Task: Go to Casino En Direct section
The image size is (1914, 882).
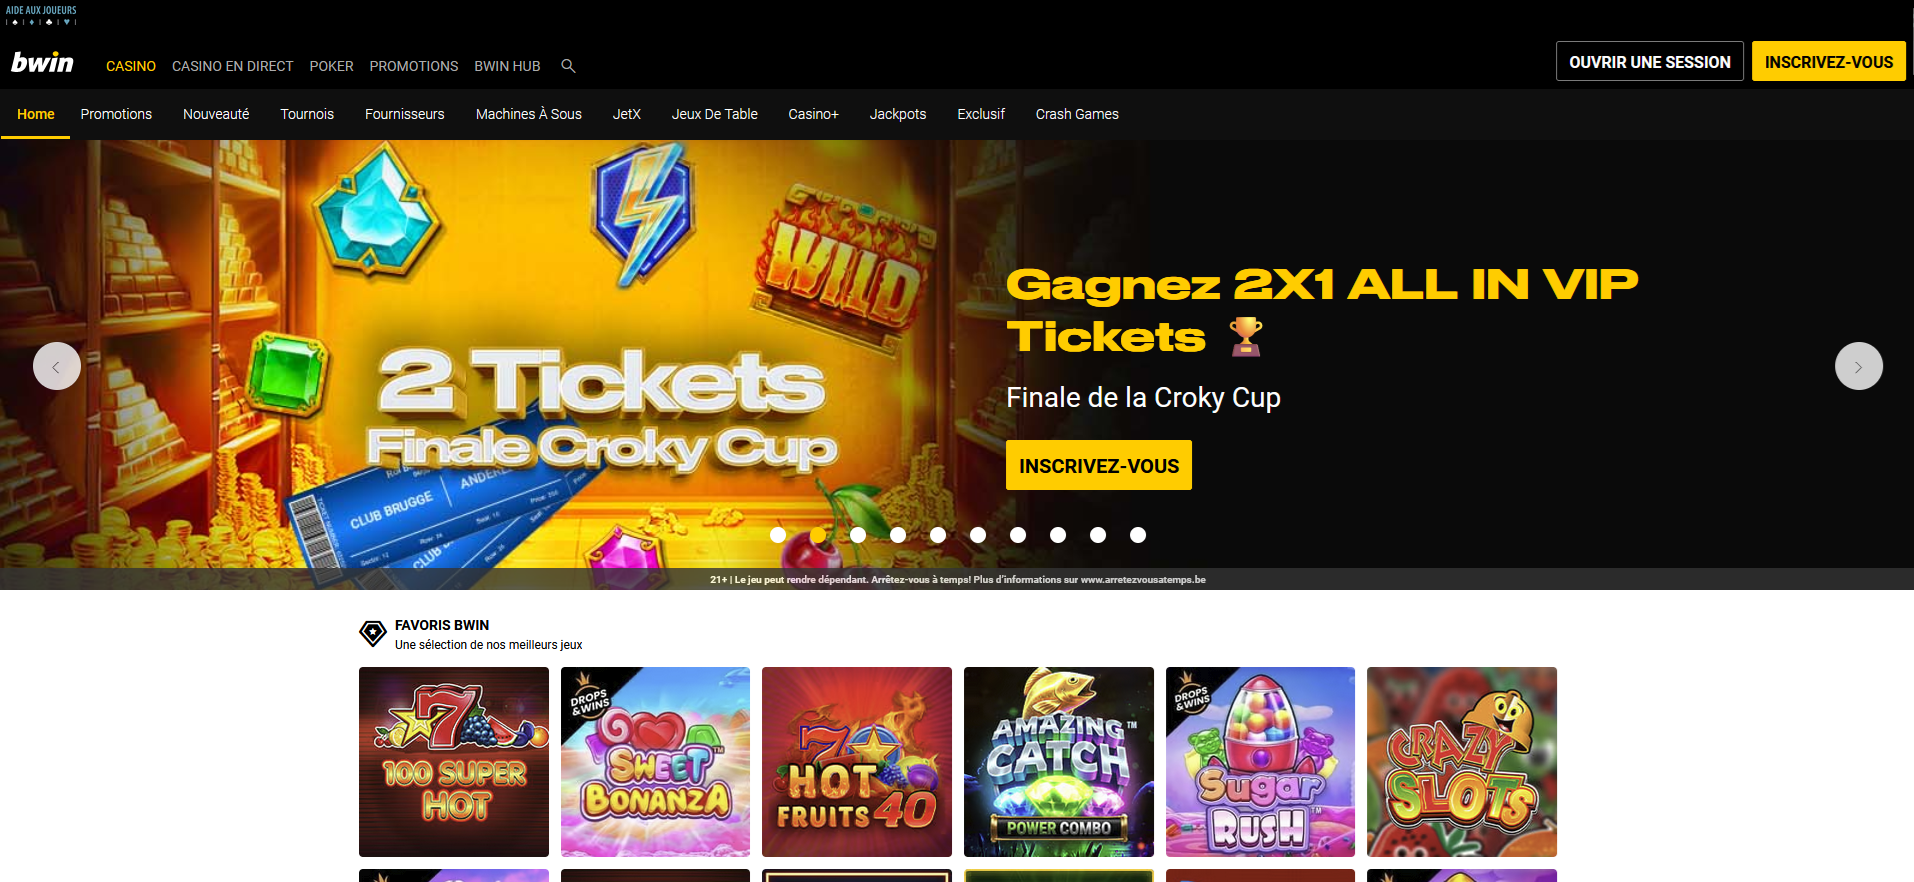Action: pos(233,66)
